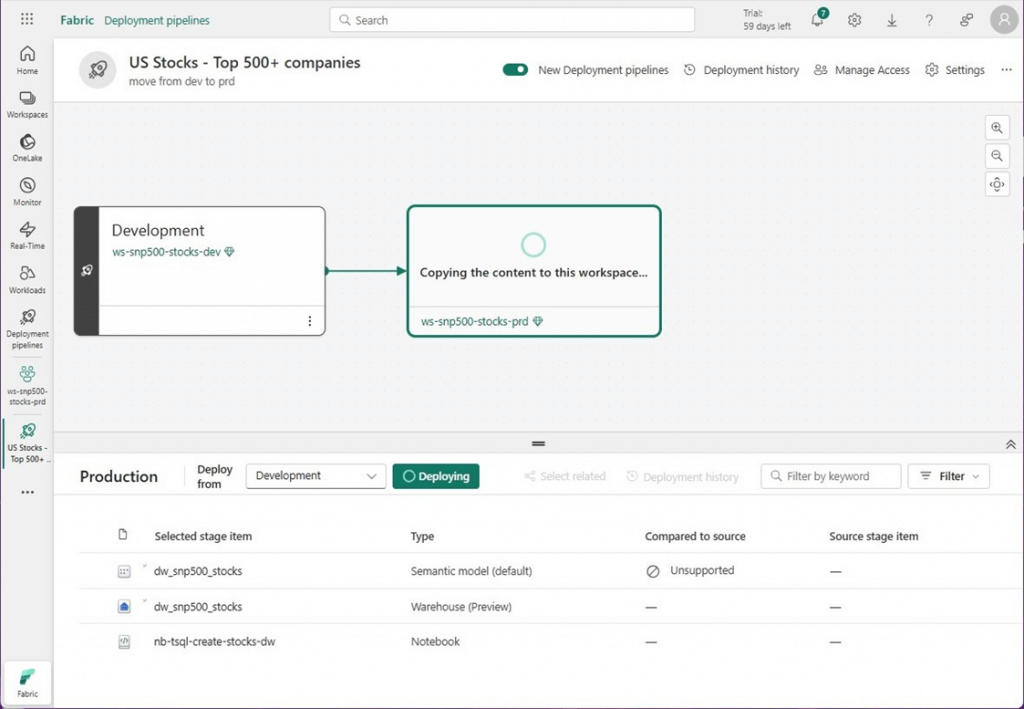
Task: Select dw_snp500_stocks Semantic model row
Action: tap(549, 571)
